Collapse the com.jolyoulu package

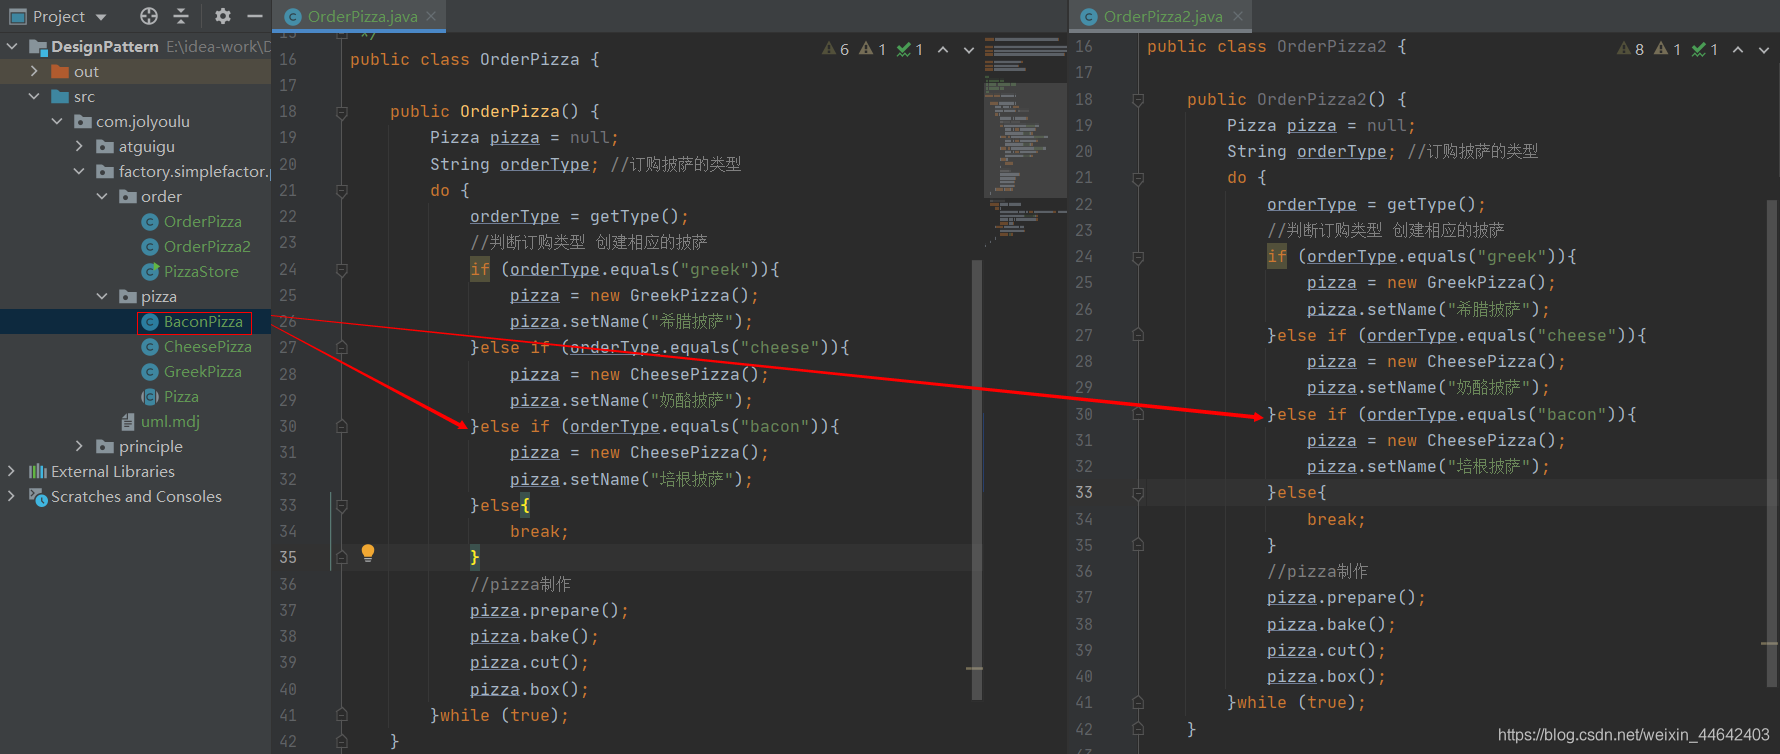57,121
